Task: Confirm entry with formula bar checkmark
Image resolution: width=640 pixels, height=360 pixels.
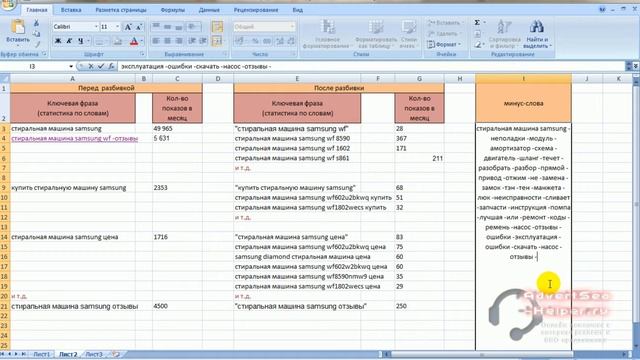Action: click(x=101, y=66)
